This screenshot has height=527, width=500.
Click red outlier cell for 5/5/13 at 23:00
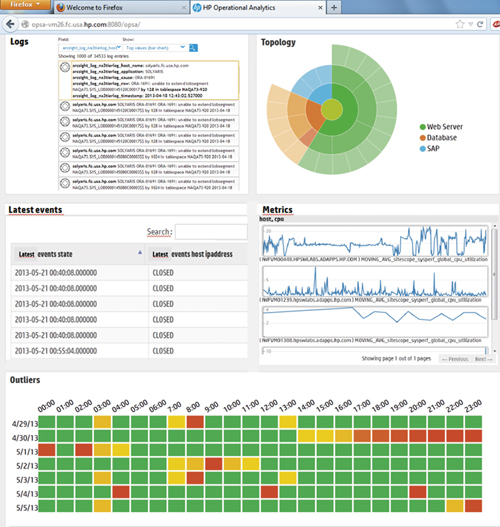473,506
